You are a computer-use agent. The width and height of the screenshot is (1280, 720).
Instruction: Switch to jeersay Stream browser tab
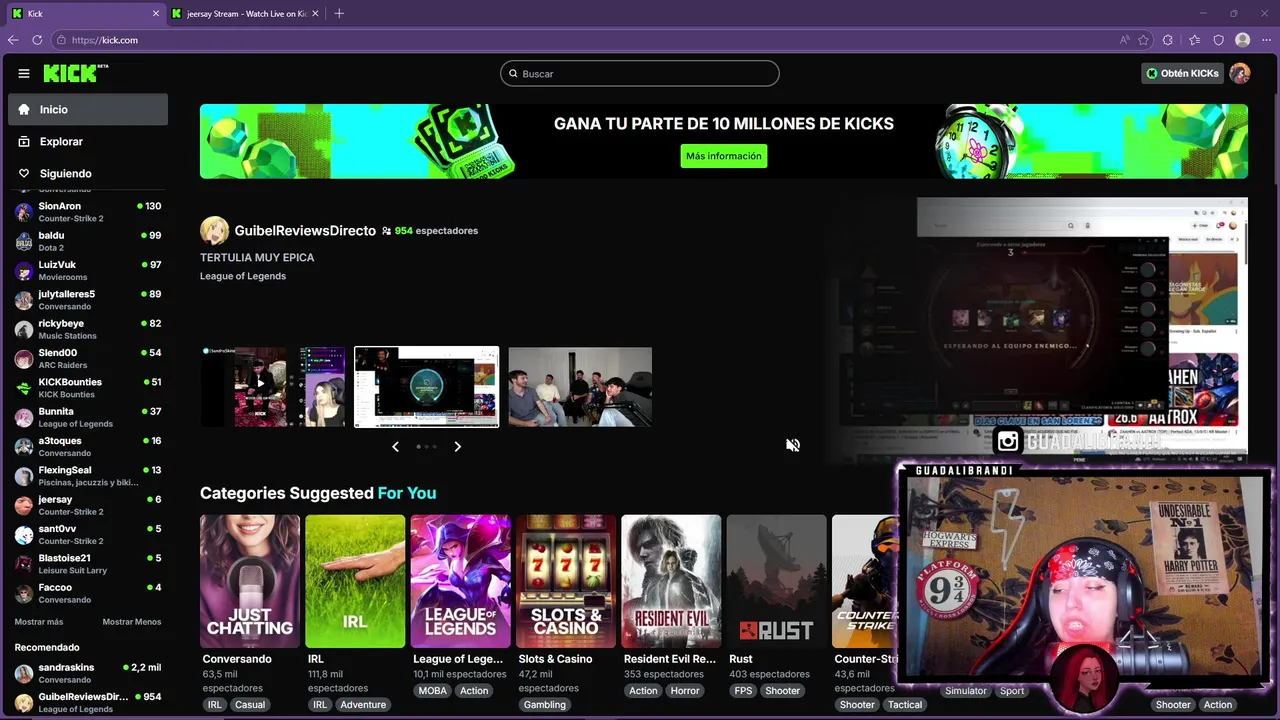click(245, 13)
